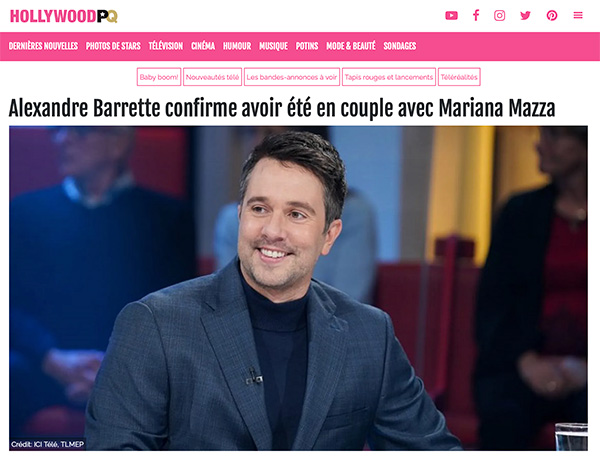Image resolution: width=600 pixels, height=459 pixels.
Task: Click the Alexandre Barrette article photo
Action: click(298, 288)
